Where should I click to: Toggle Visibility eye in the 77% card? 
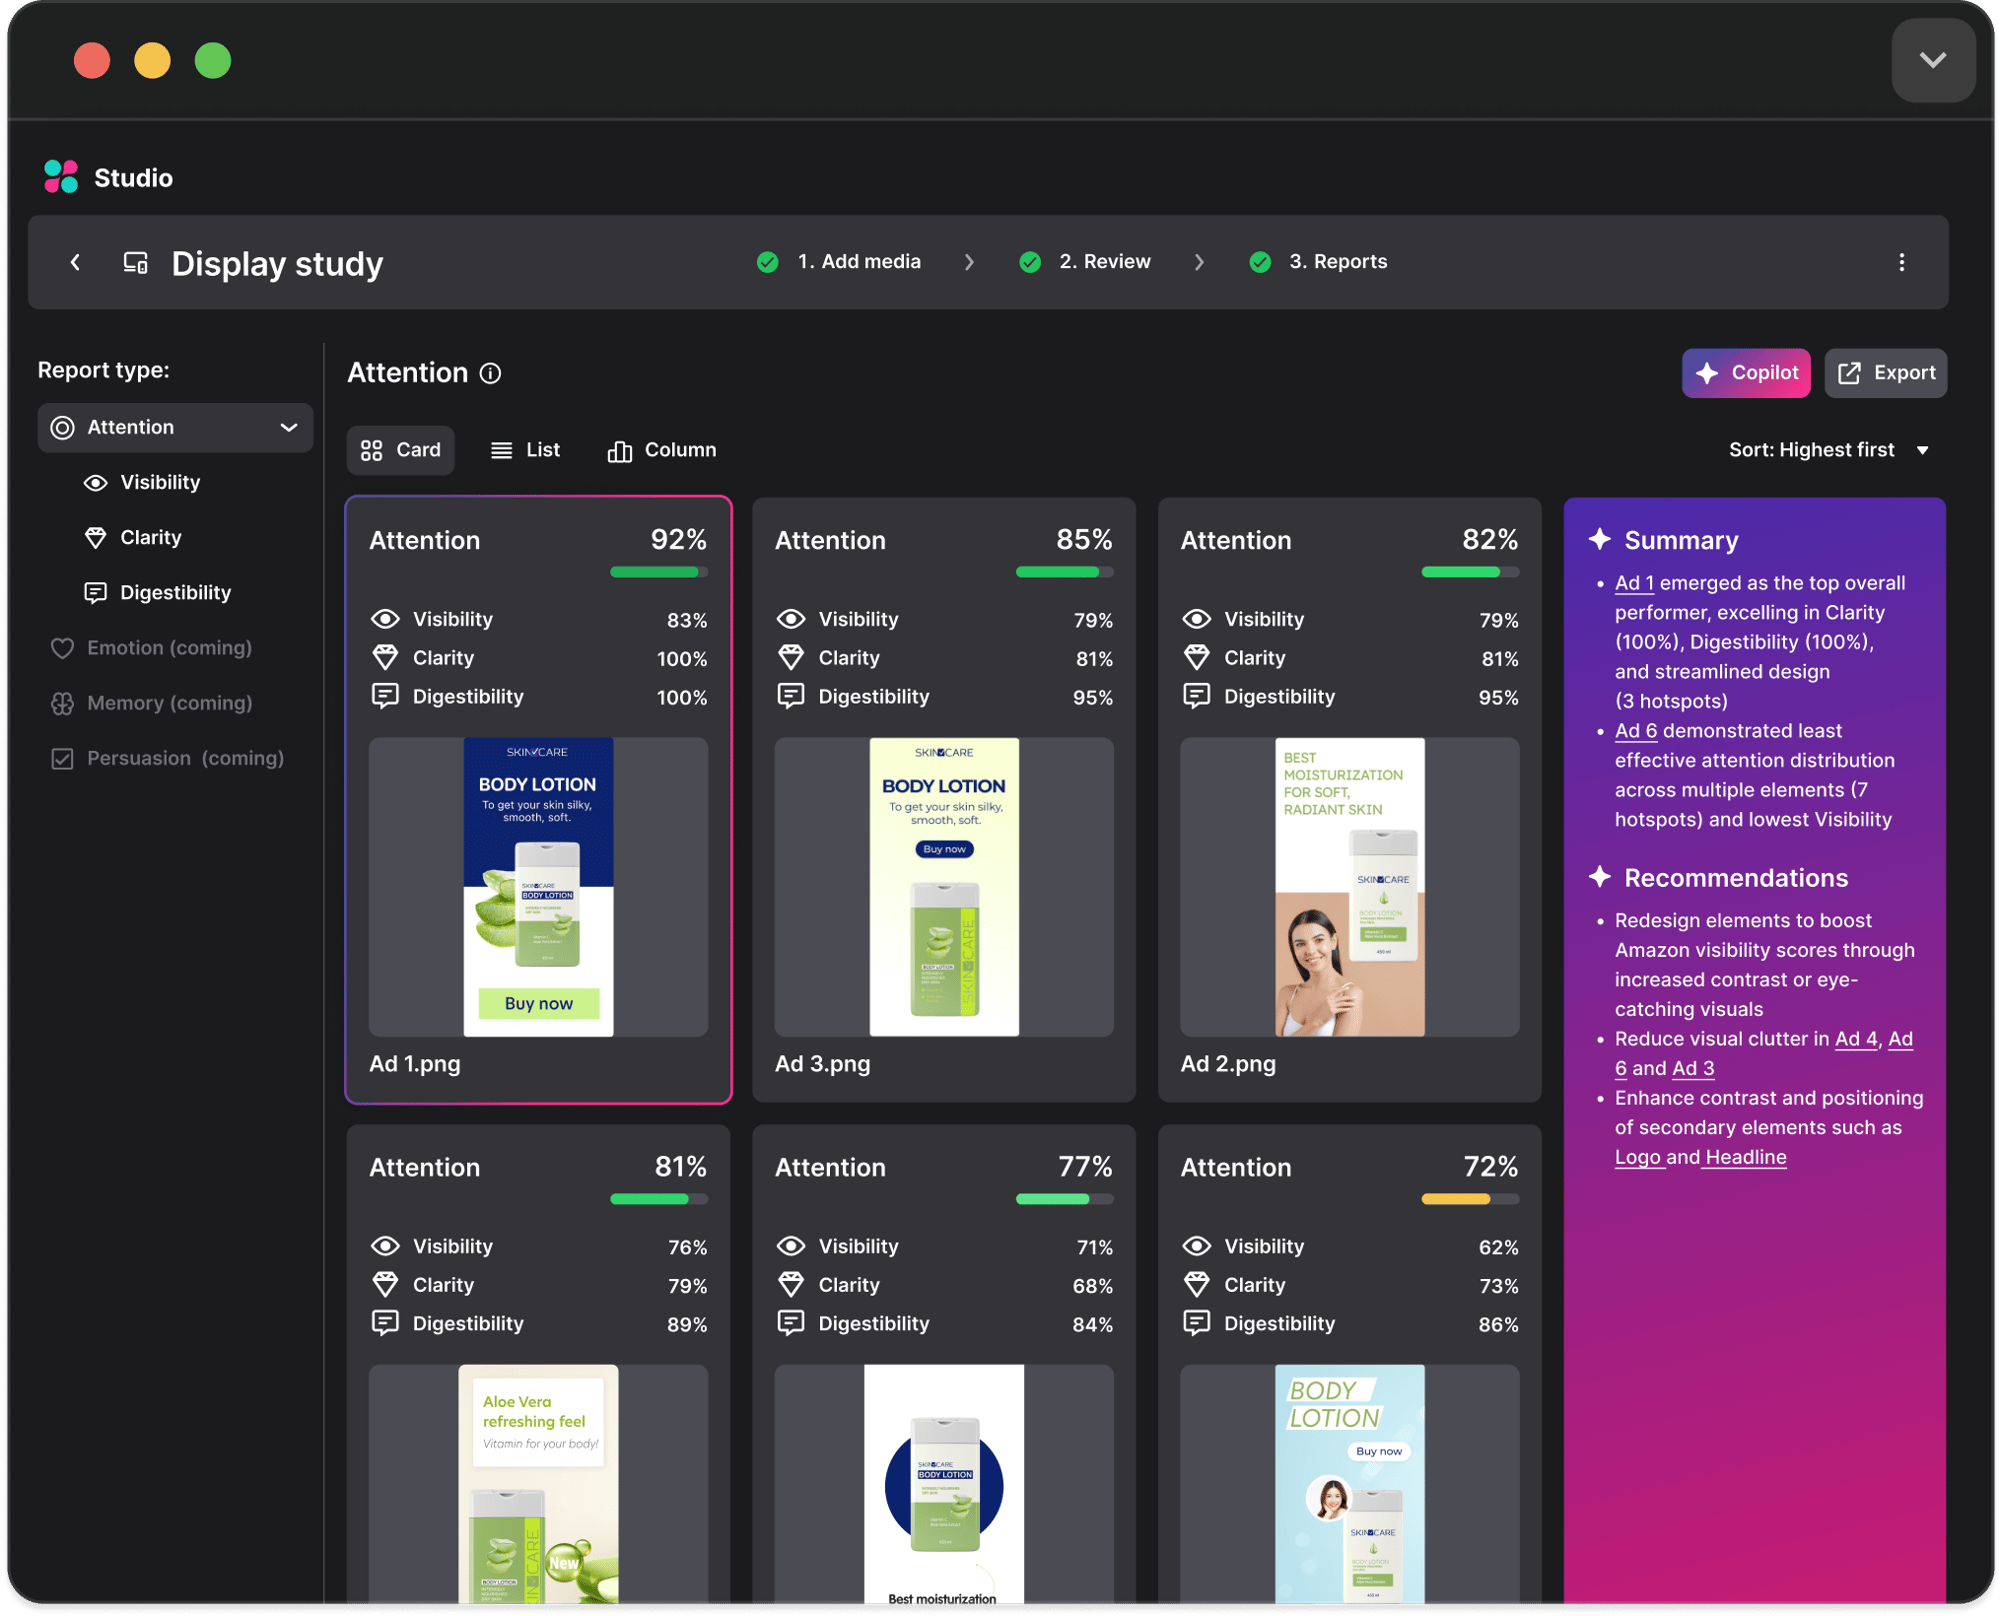790,1246
